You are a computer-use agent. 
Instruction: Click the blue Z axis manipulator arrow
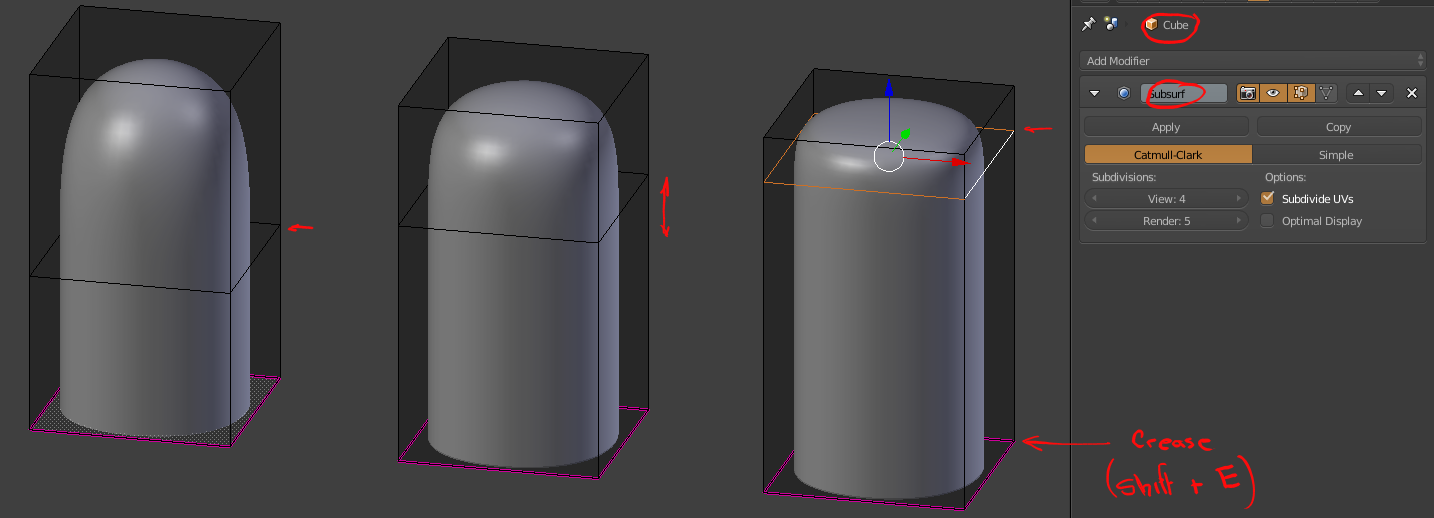(887, 89)
